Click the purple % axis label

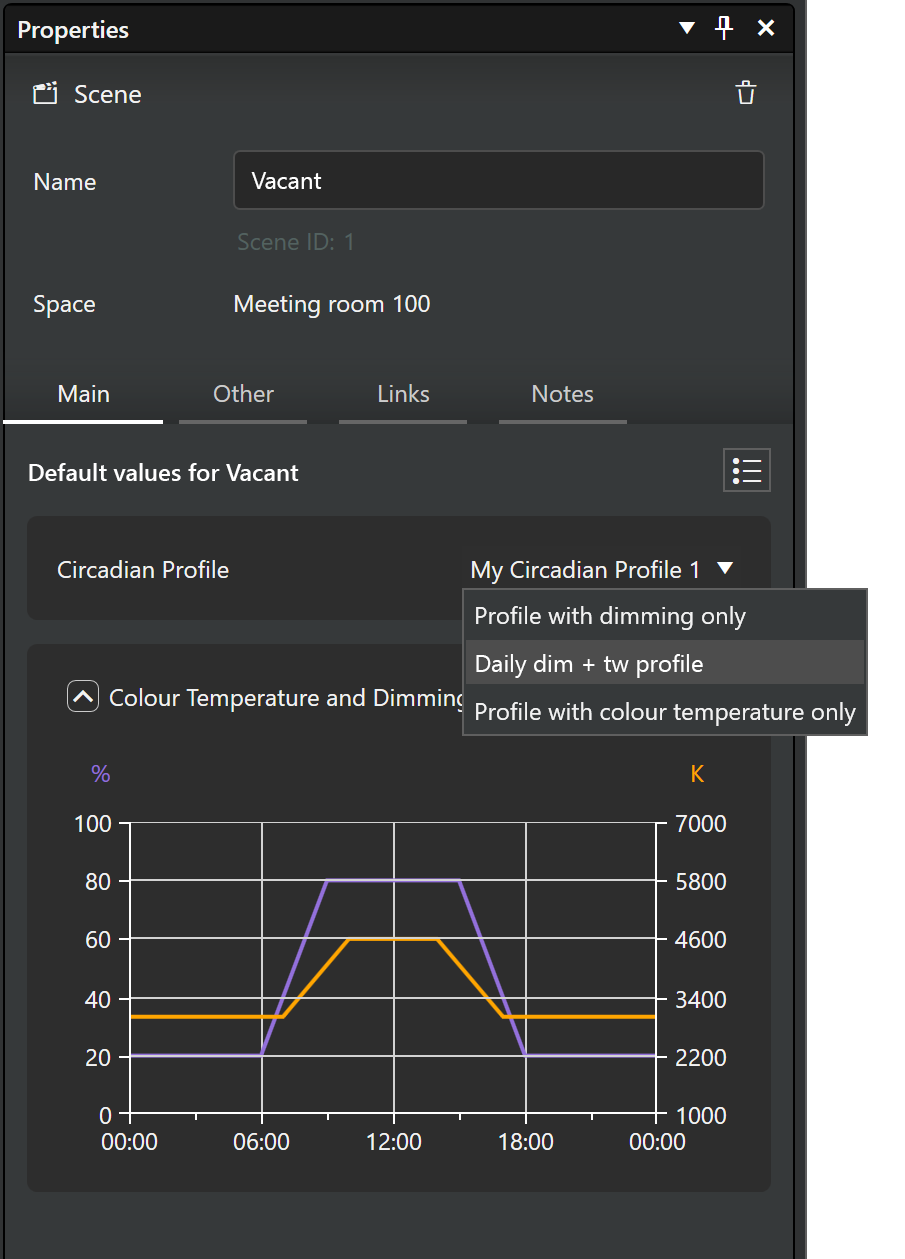pyautogui.click(x=100, y=773)
